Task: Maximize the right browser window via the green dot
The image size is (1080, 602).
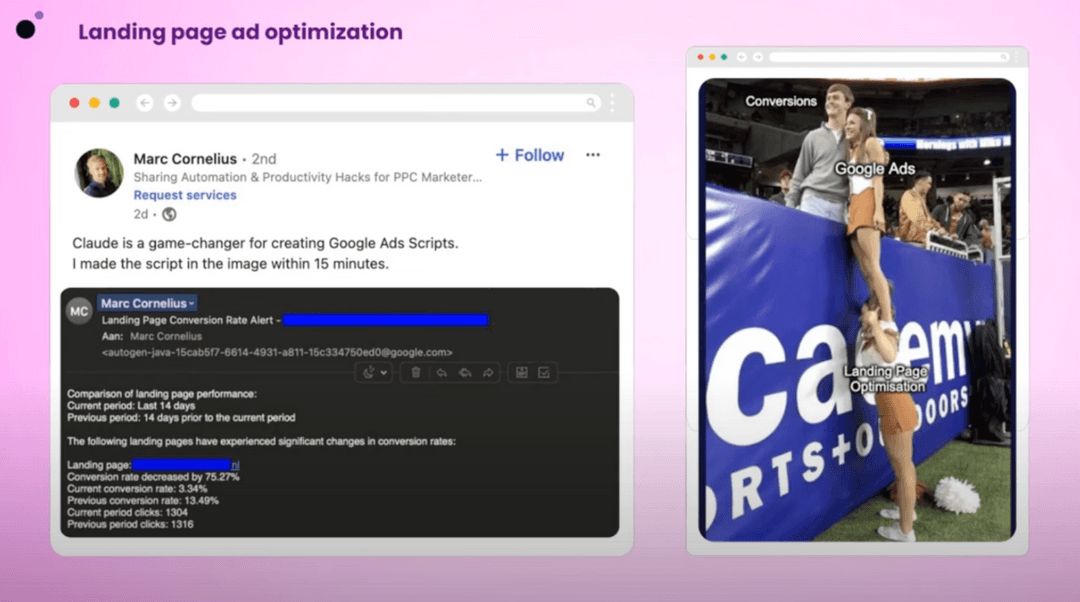Action: 724,57
